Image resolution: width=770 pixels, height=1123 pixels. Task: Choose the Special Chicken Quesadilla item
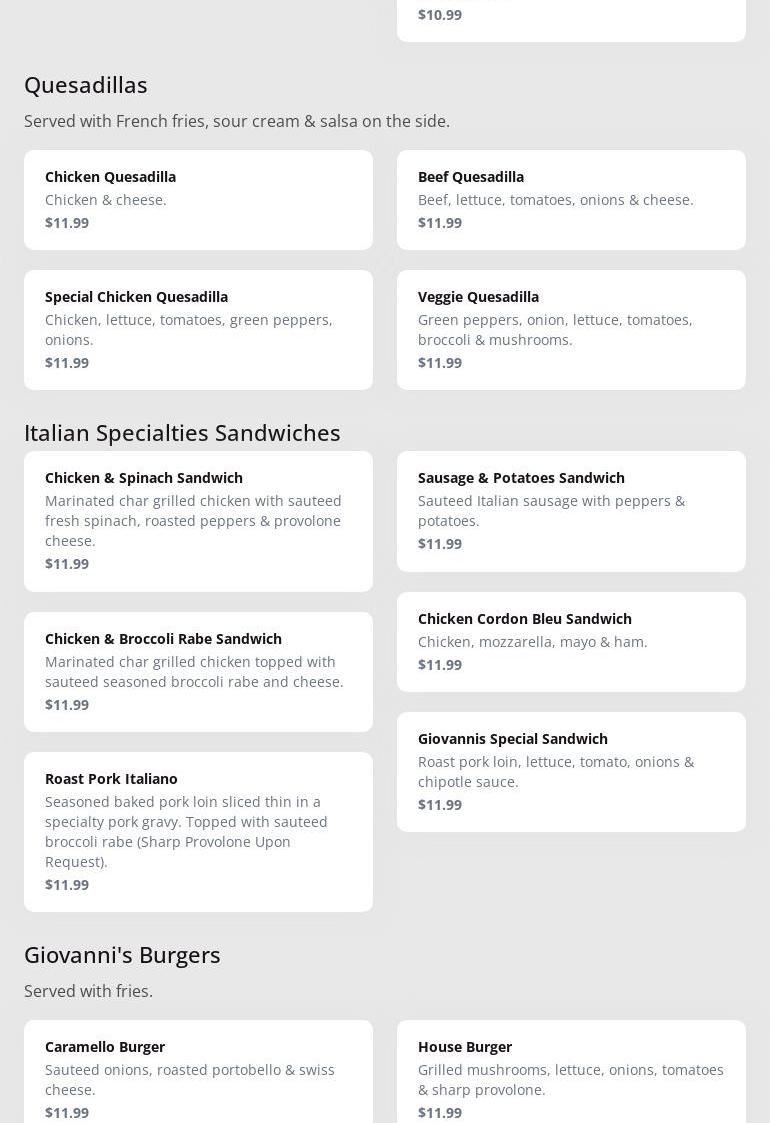tap(198, 329)
